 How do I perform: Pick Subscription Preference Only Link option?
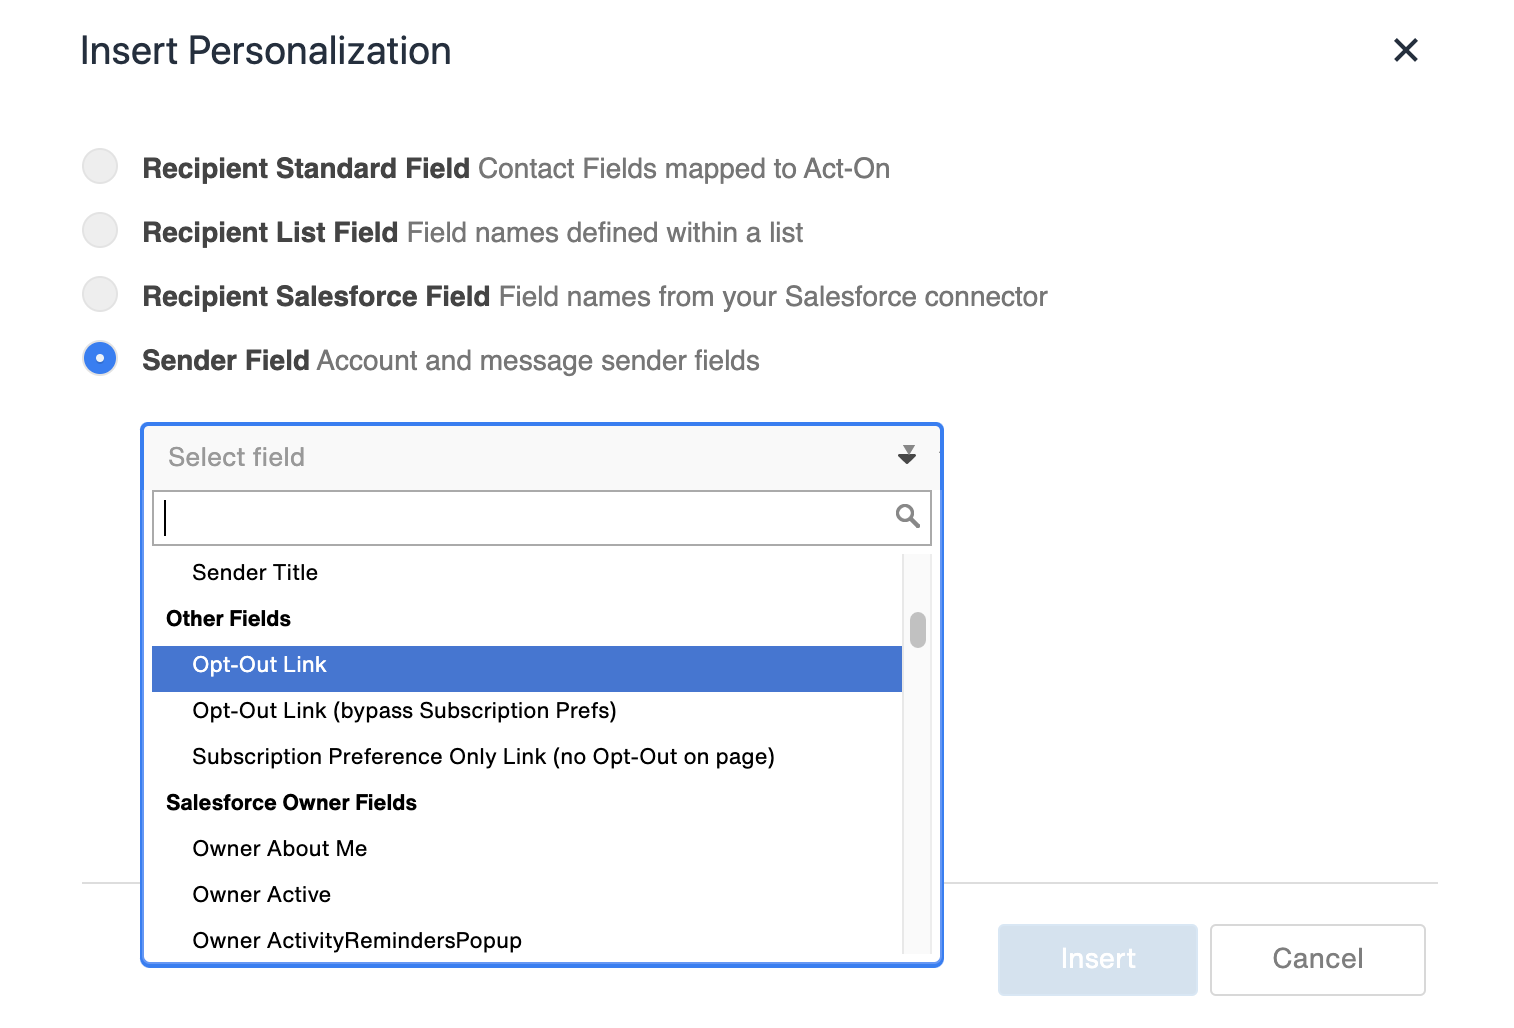(x=483, y=757)
